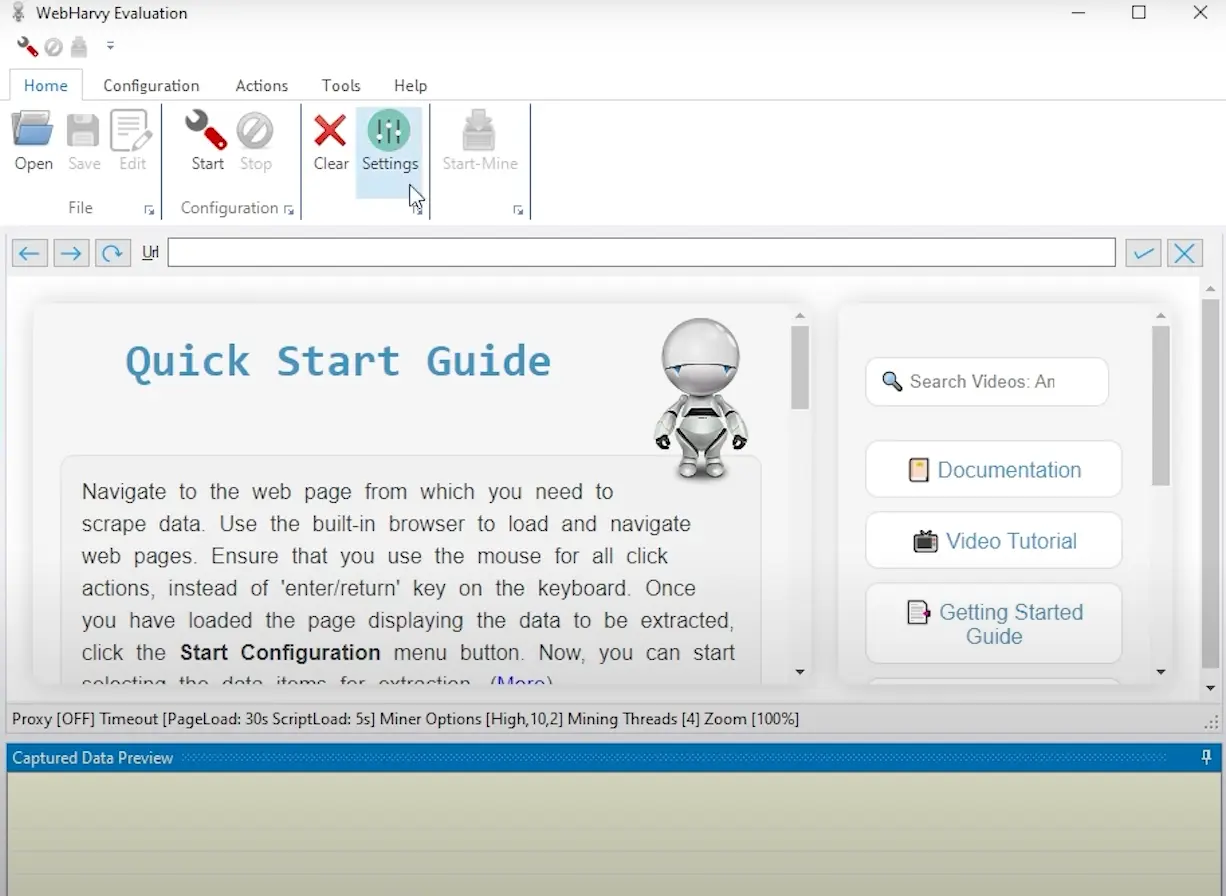Open the quick access toolbar customize dropdown
The width and height of the screenshot is (1226, 896).
tap(110, 46)
